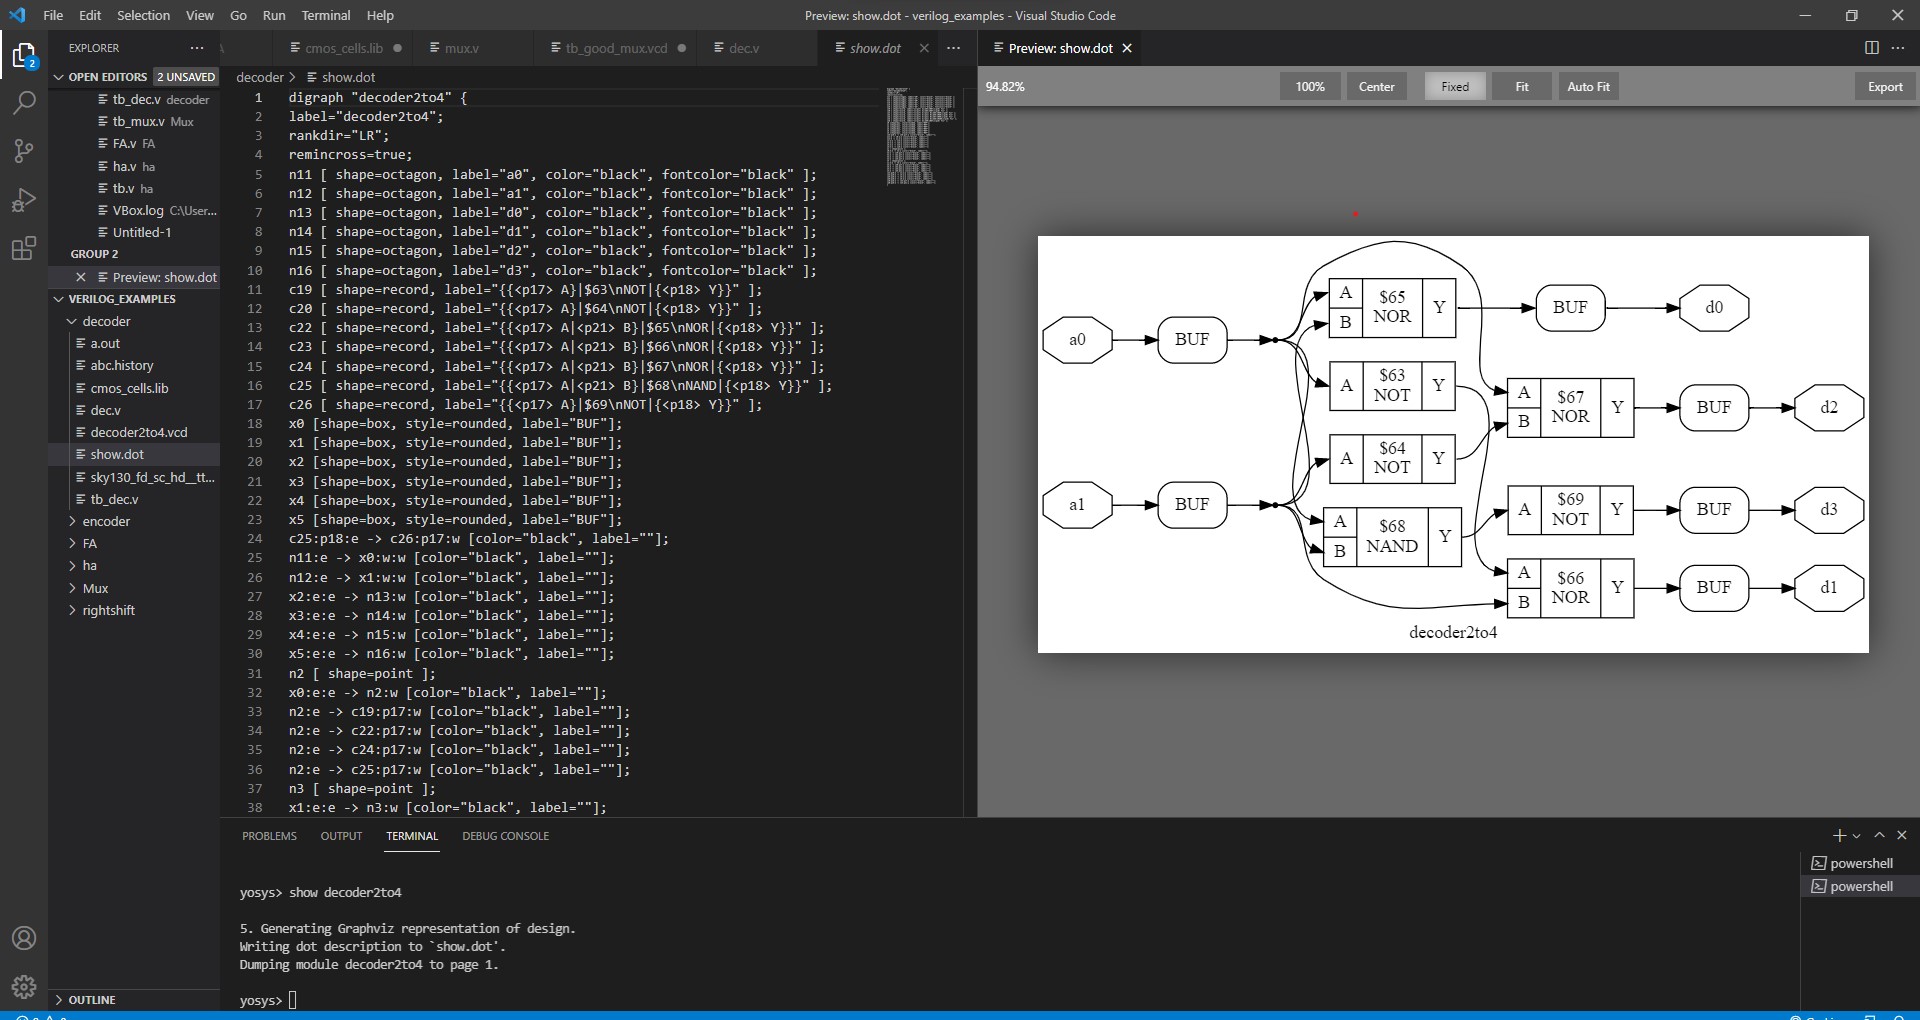Open the Manage settings gear

(24, 986)
